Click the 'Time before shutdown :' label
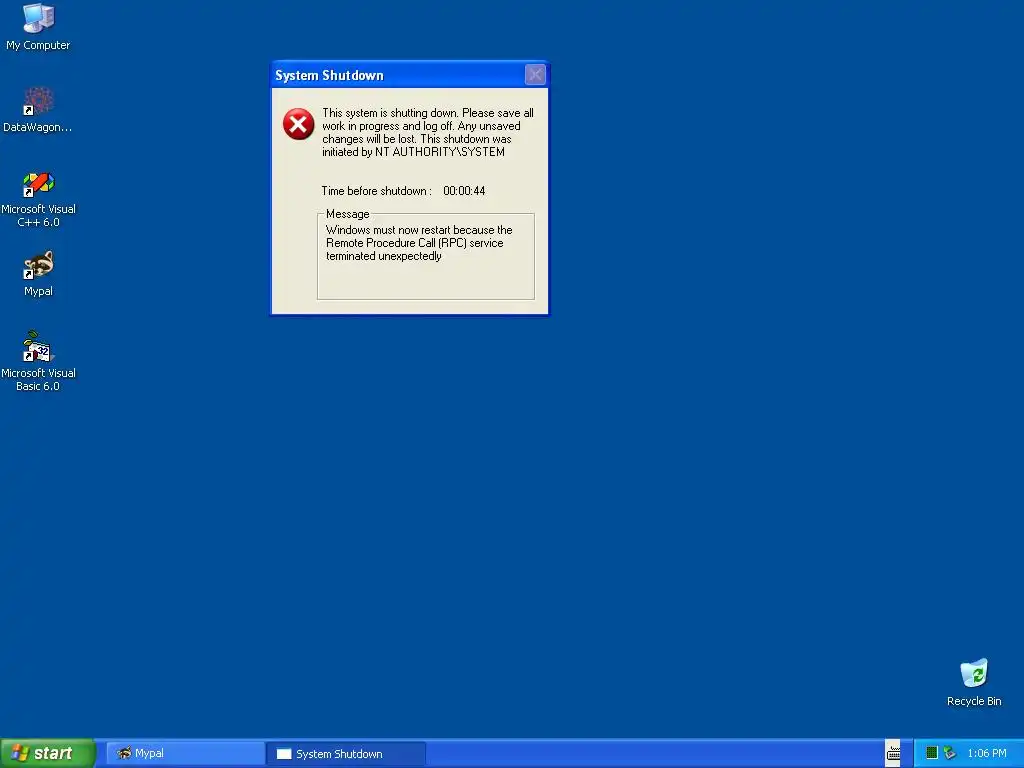 (x=376, y=191)
